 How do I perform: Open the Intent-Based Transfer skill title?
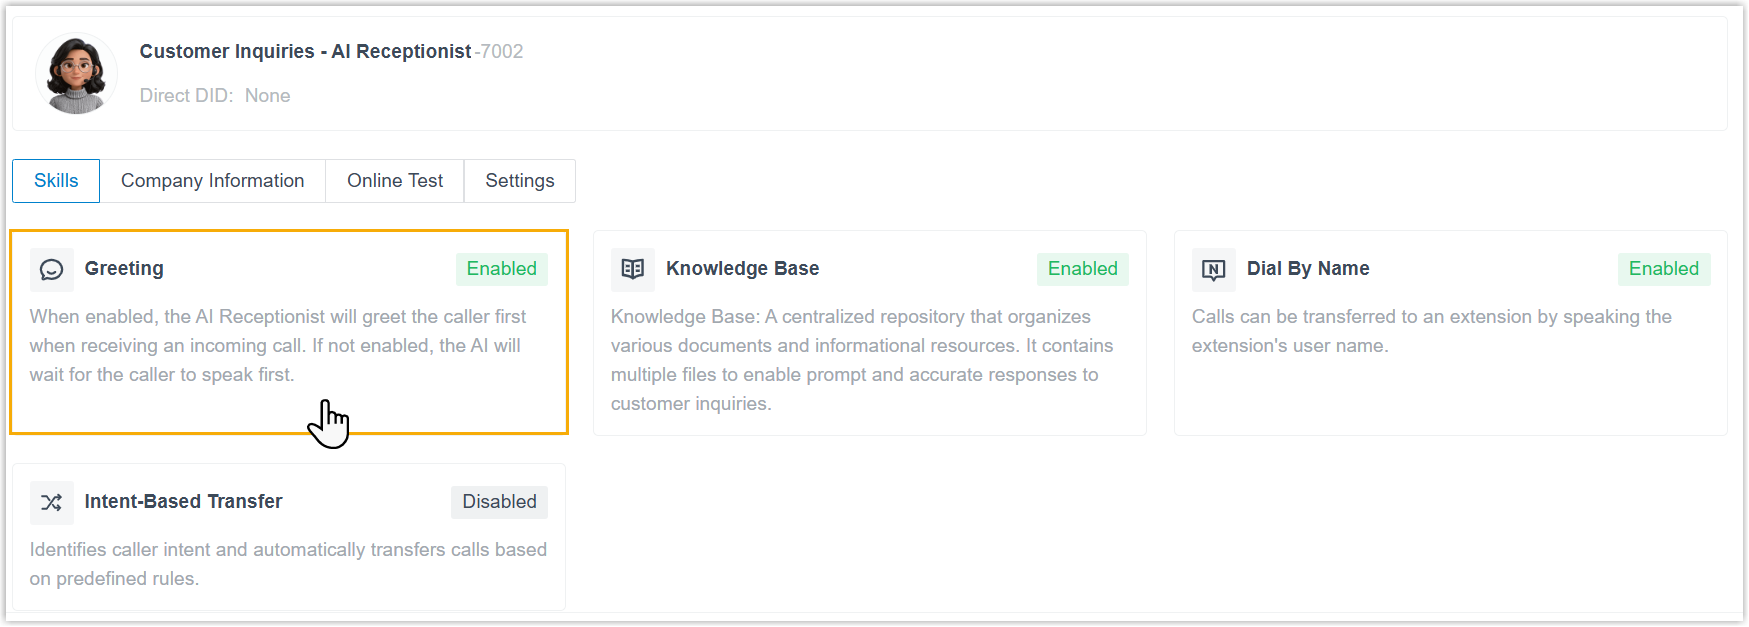coord(183,502)
